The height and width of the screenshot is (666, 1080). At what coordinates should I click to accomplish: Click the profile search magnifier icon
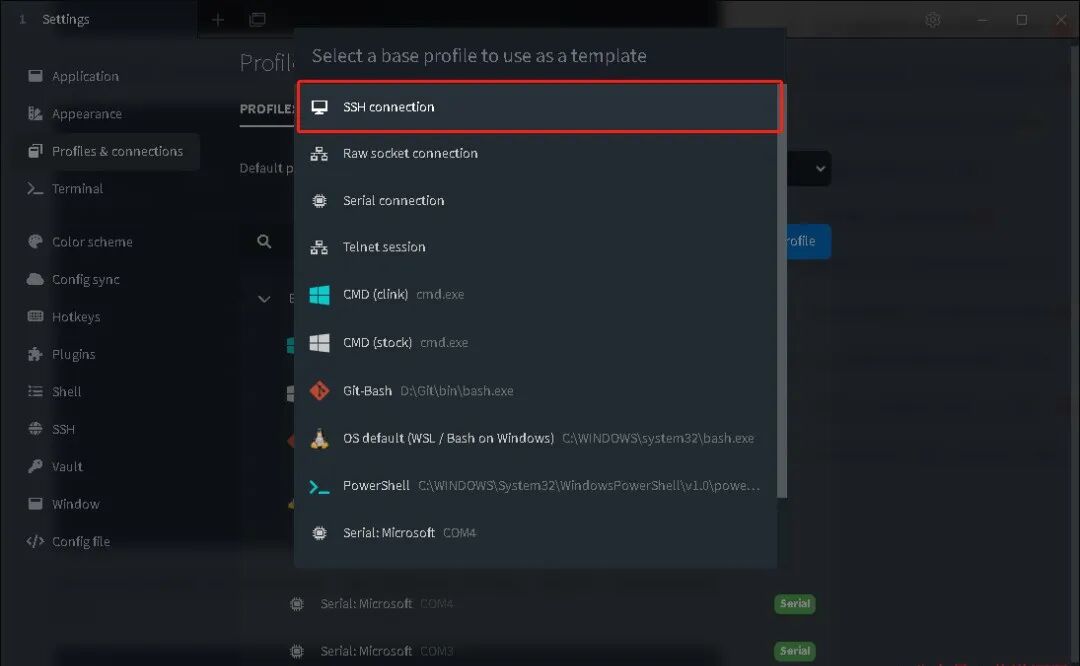[x=264, y=242]
